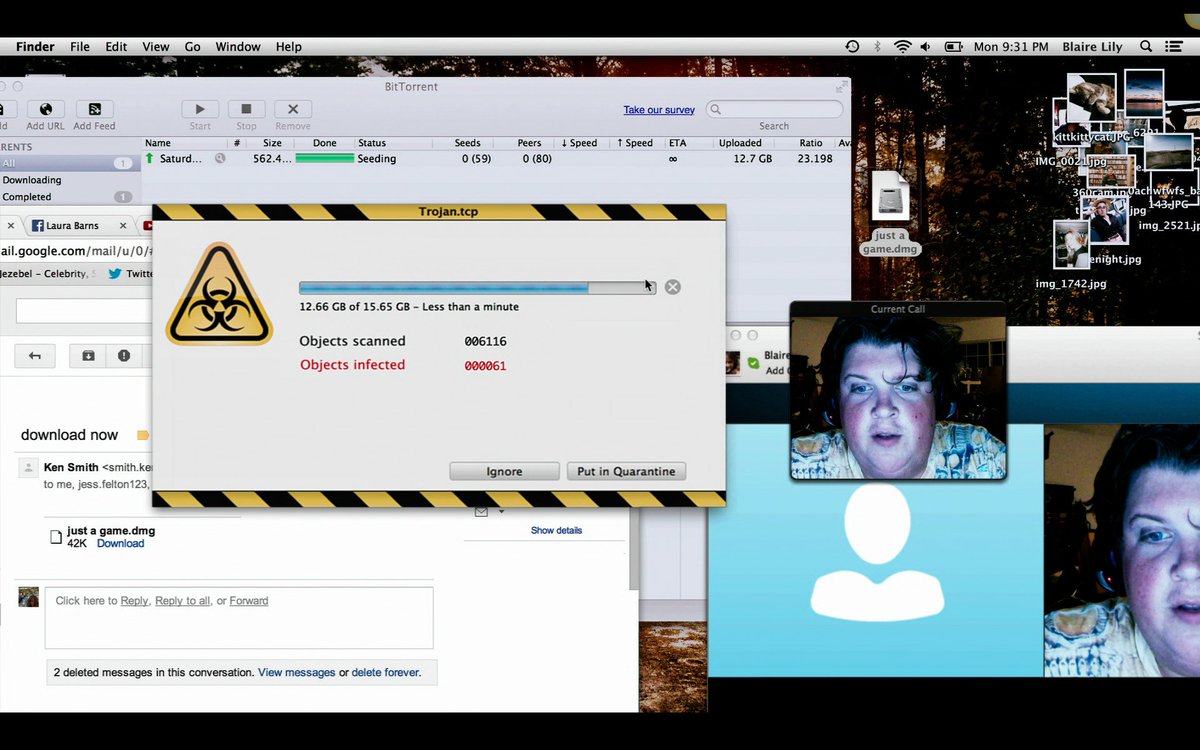Click in the Gmail reply text box
1200x750 pixels.
tap(239, 618)
